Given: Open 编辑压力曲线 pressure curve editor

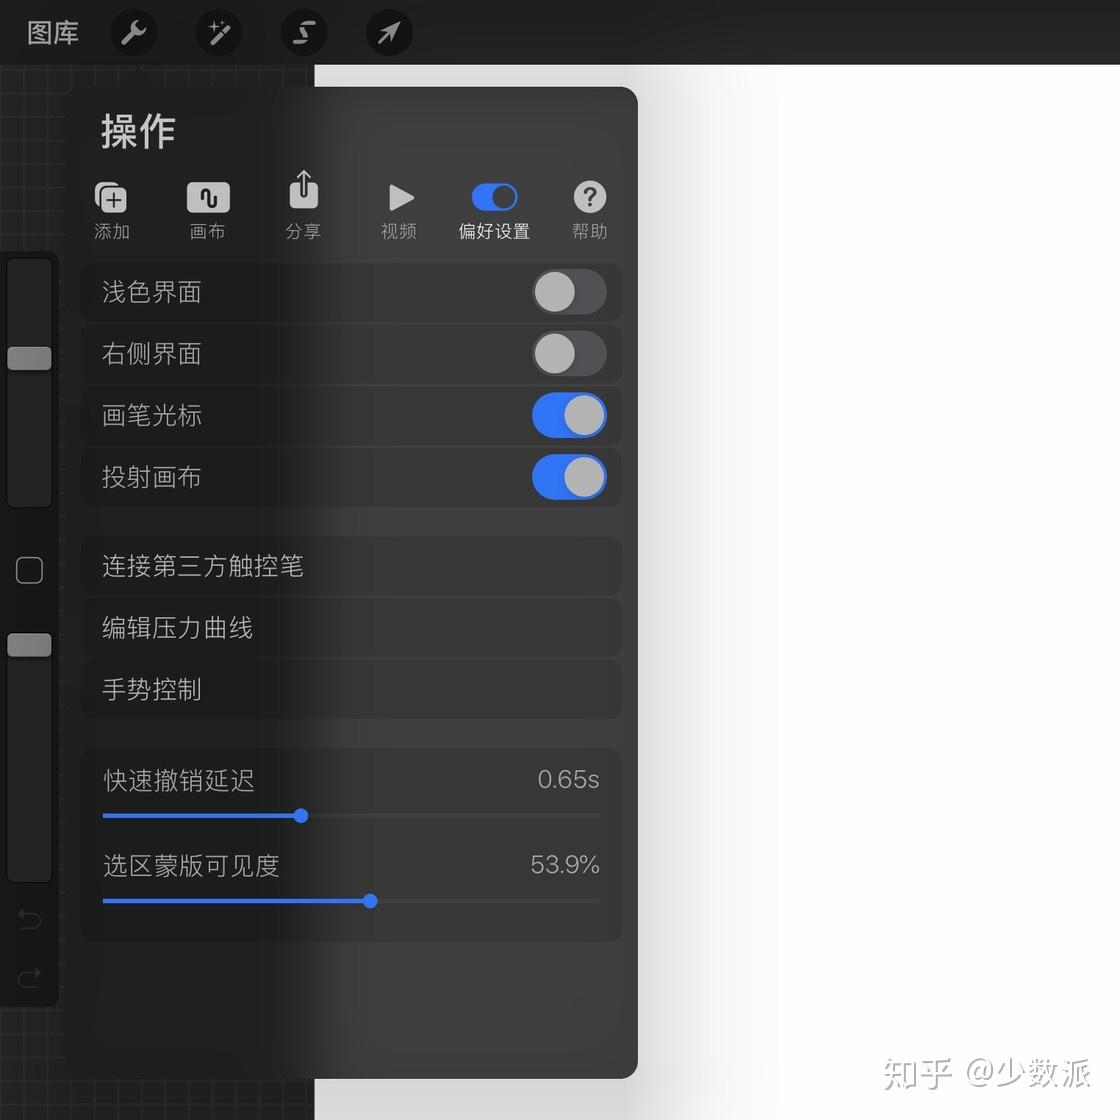Looking at the screenshot, I should (350, 628).
